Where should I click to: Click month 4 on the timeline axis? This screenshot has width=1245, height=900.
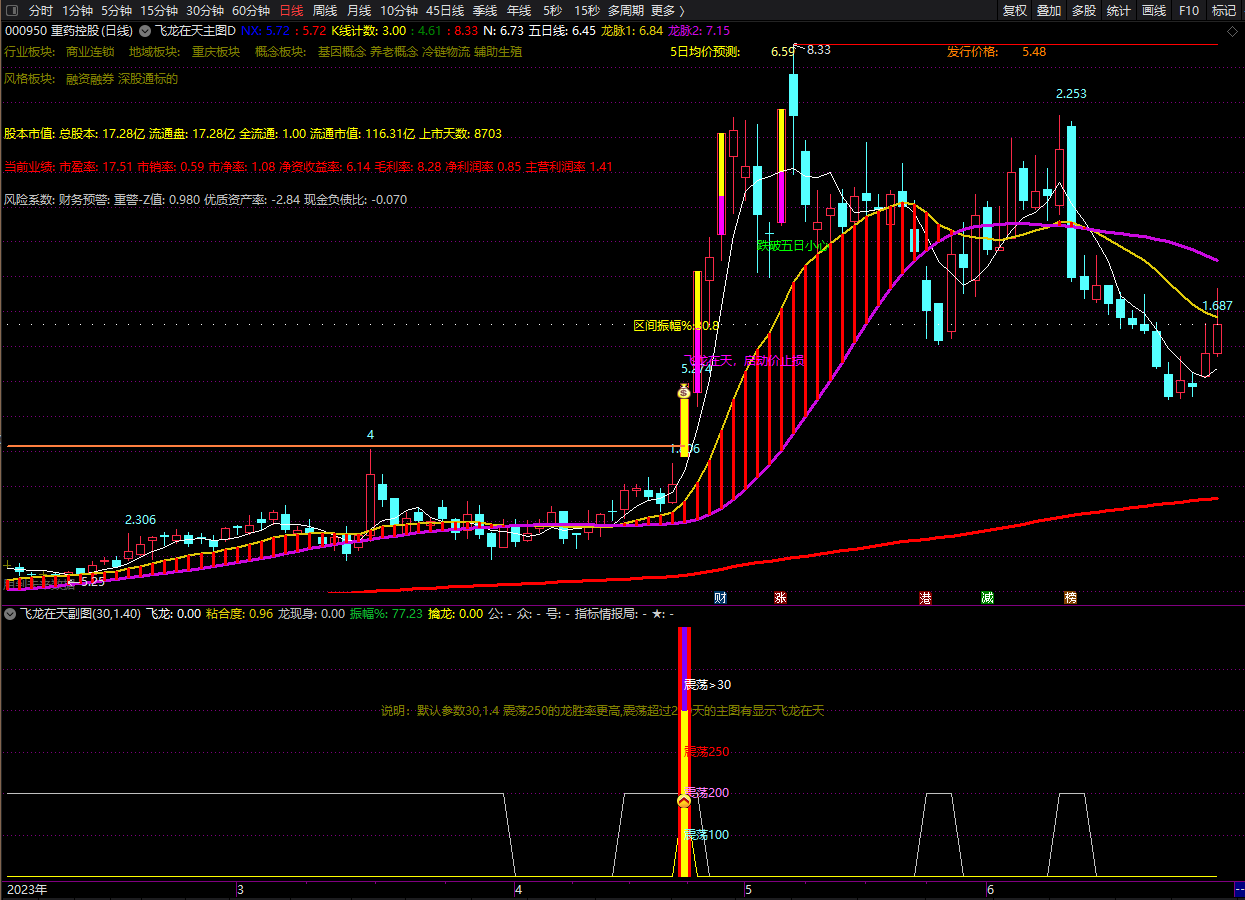[x=518, y=889]
